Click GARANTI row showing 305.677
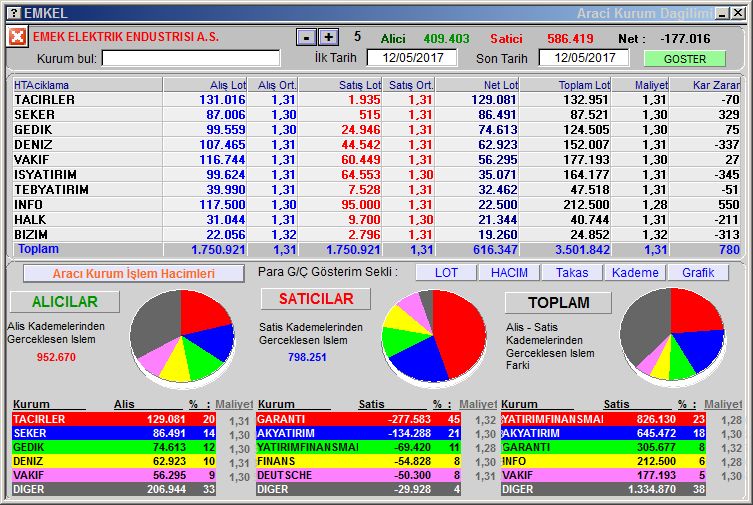 coord(603,447)
